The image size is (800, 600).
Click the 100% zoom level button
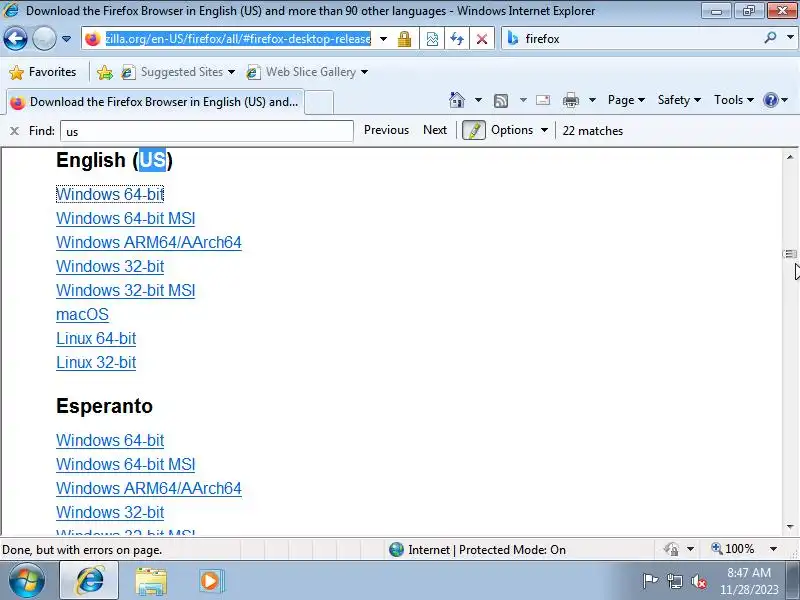click(733, 549)
